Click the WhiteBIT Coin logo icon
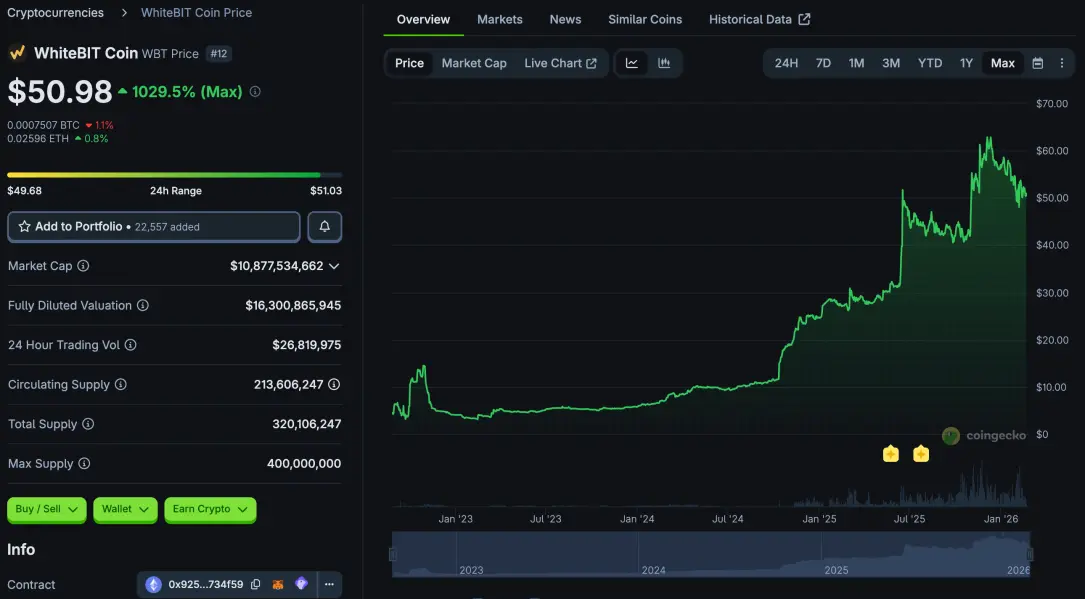The height and width of the screenshot is (599, 1085). tap(17, 53)
